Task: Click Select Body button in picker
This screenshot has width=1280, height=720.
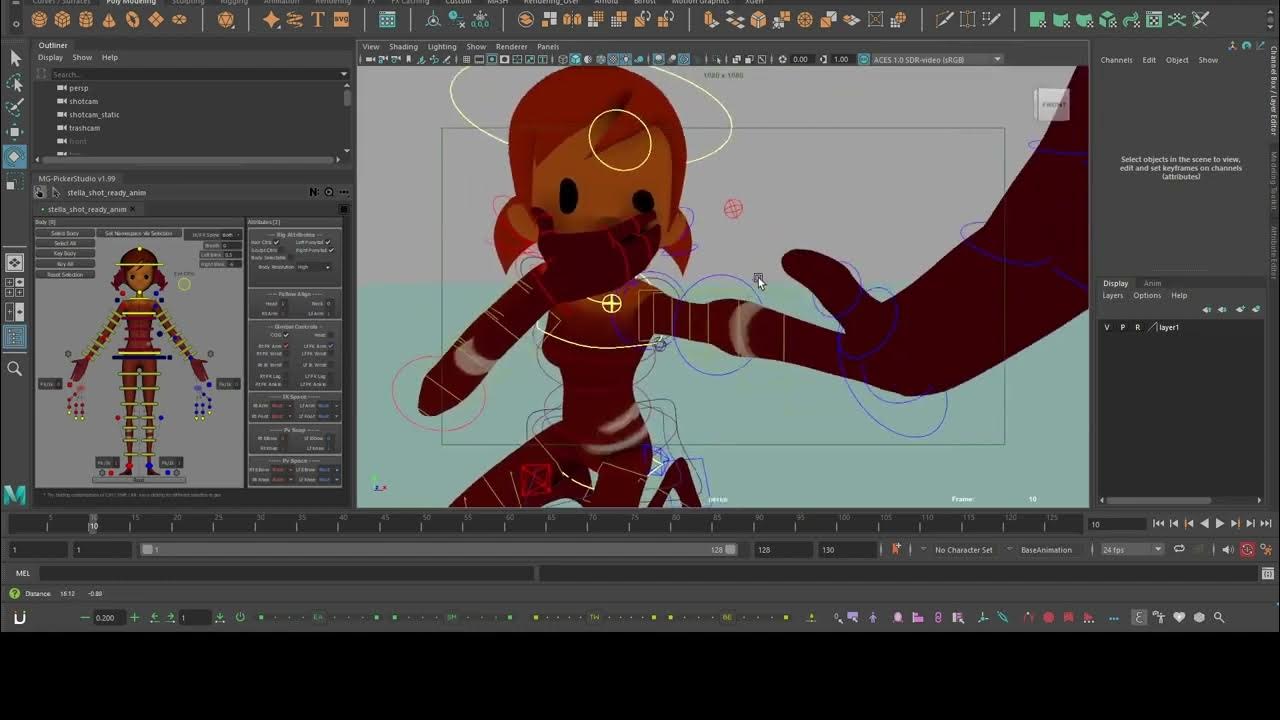Action: (x=65, y=233)
